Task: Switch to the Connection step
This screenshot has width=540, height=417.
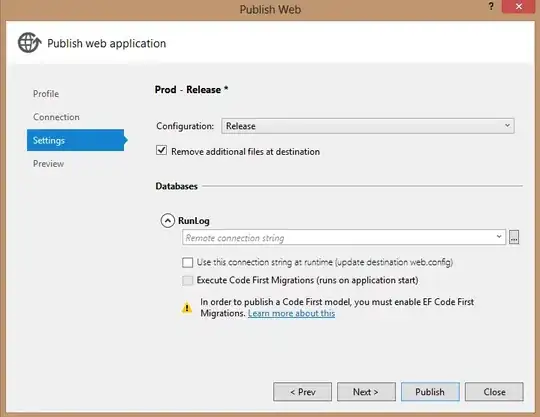Action: pos(56,117)
